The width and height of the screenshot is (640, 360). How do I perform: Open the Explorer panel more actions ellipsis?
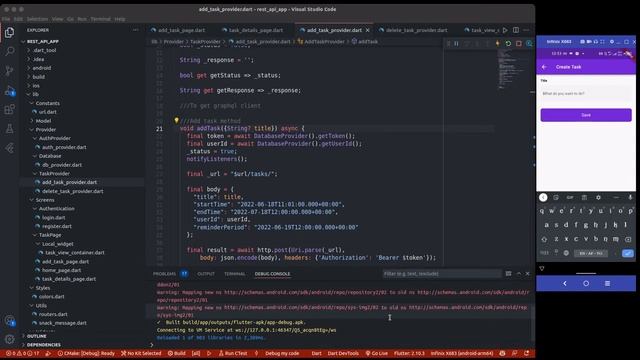136,30
